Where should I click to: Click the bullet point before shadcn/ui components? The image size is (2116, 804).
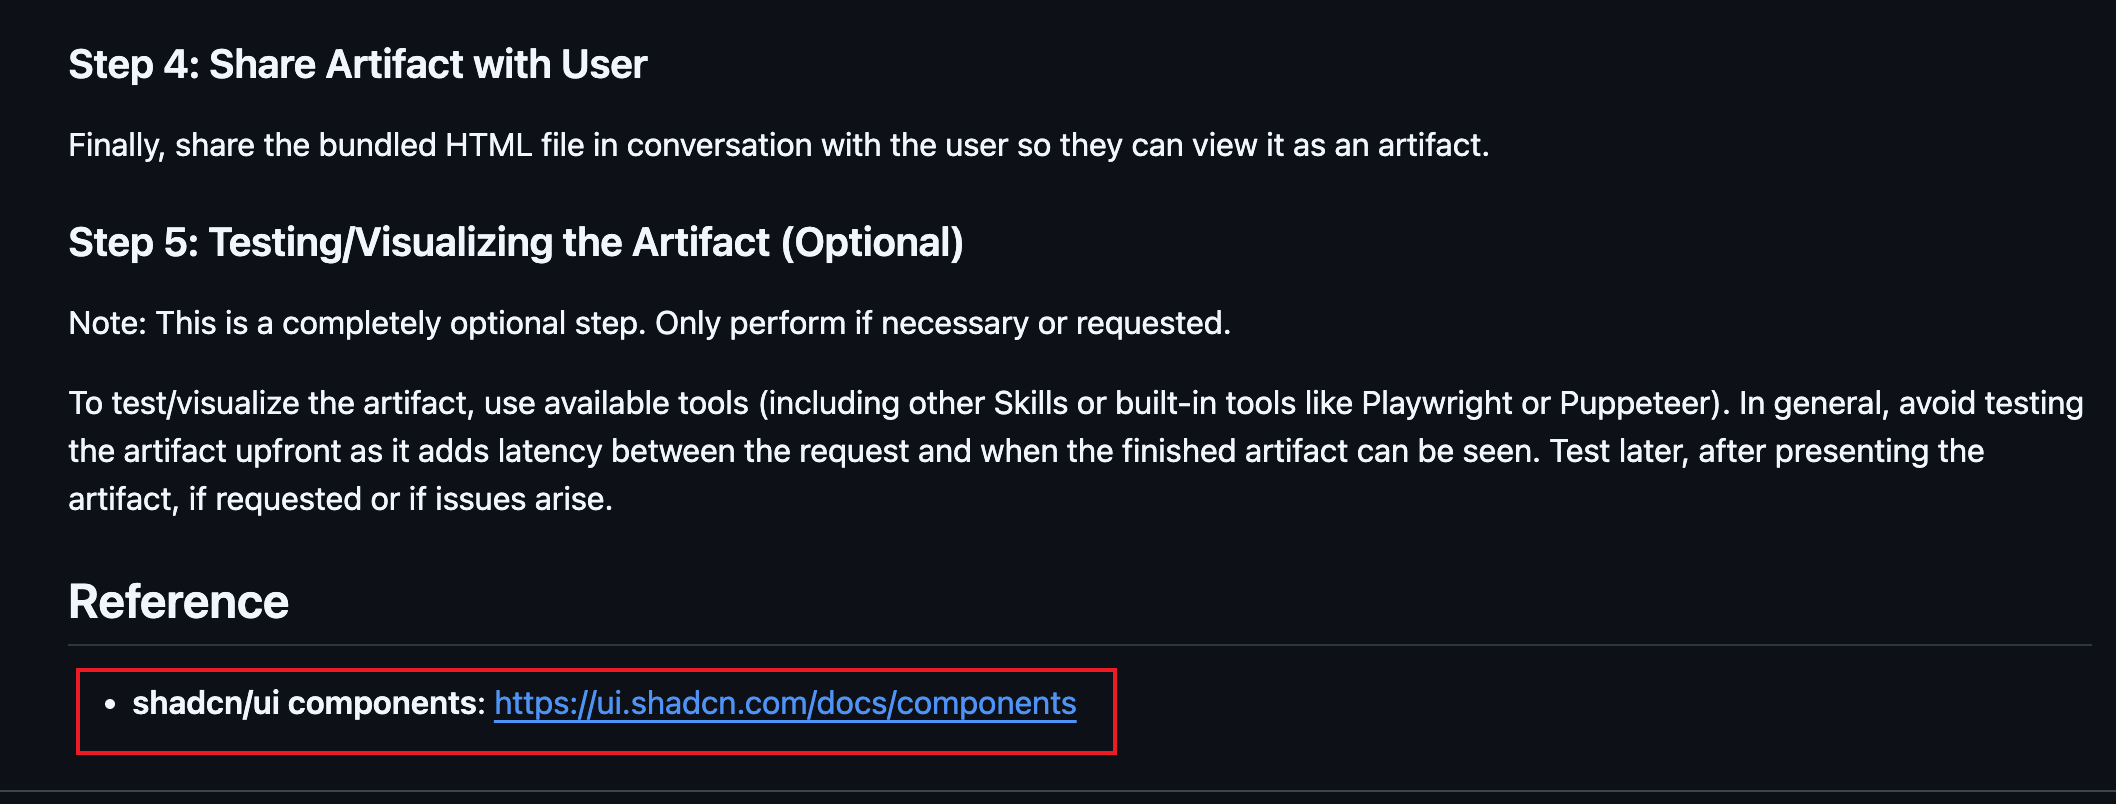tap(110, 705)
